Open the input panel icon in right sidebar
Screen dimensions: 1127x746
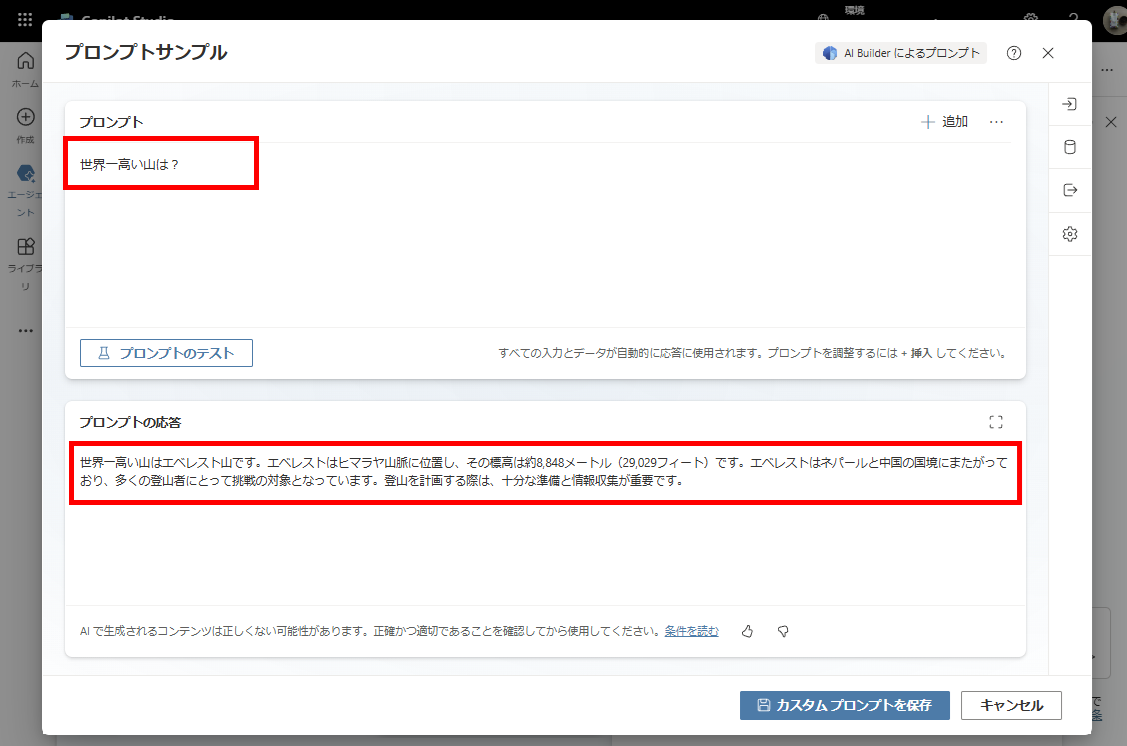pos(1069,105)
